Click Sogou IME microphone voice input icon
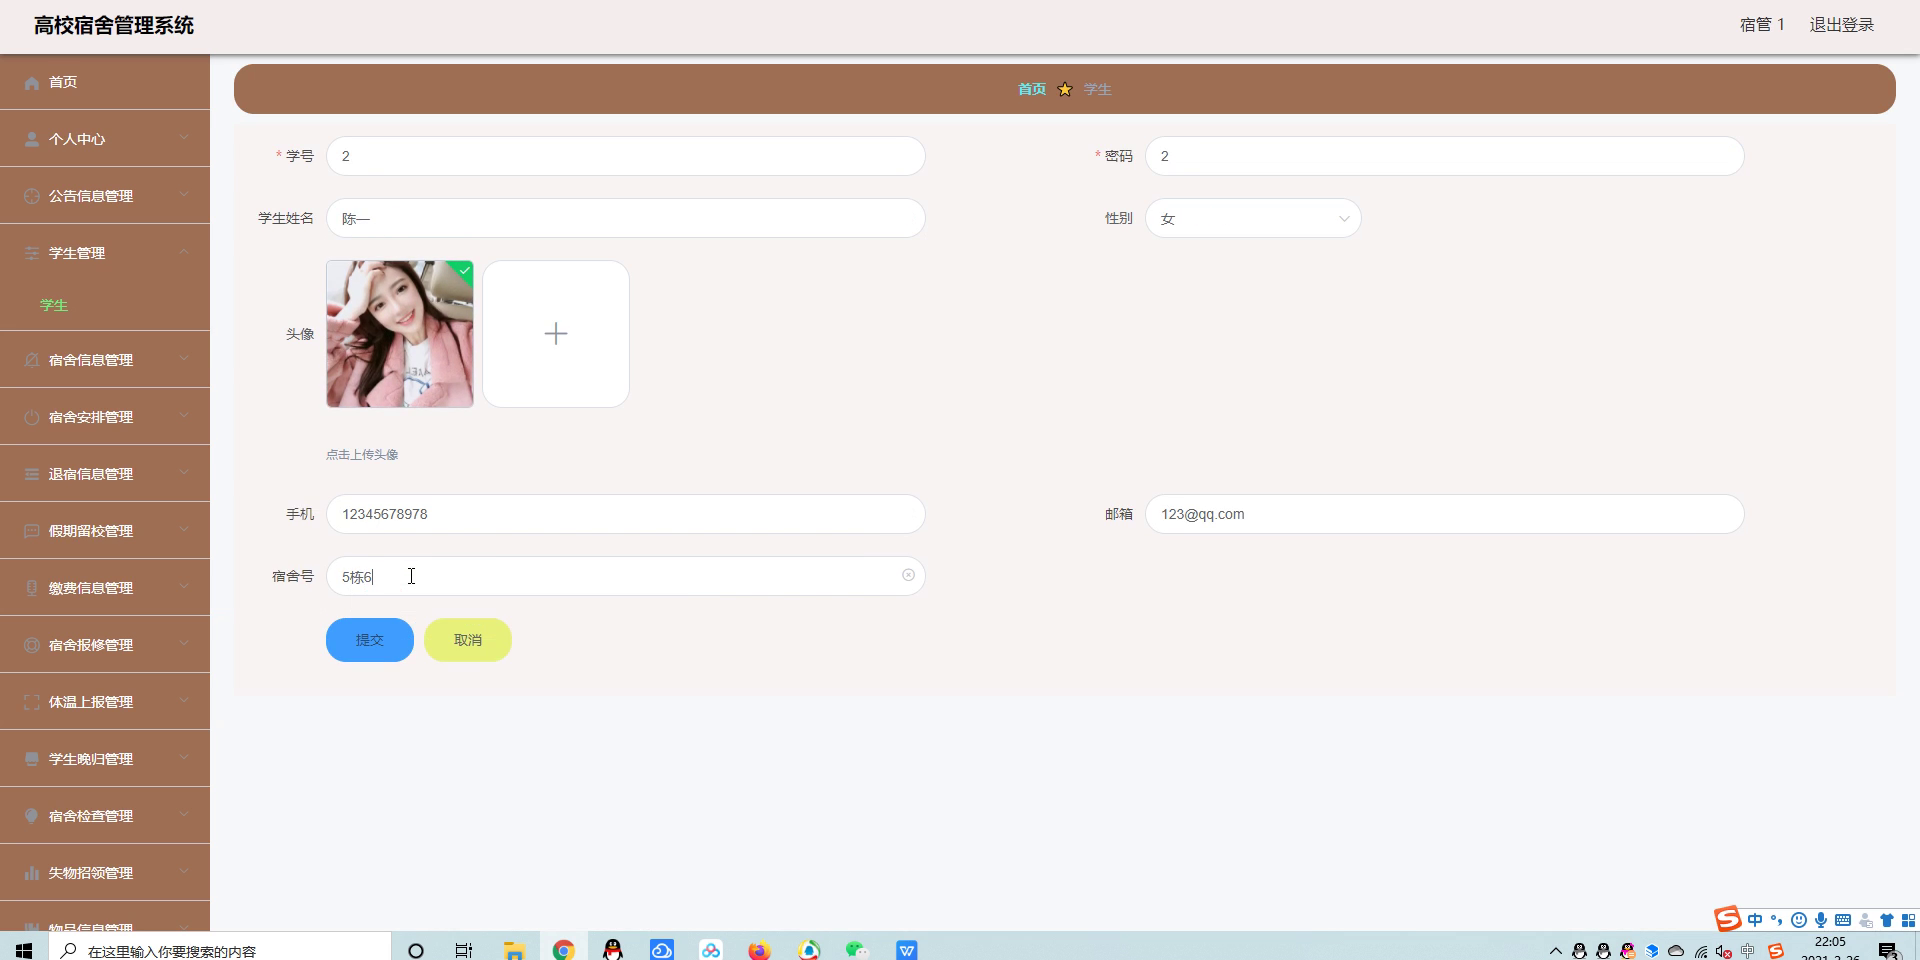The height and width of the screenshot is (960, 1920). tap(1821, 920)
